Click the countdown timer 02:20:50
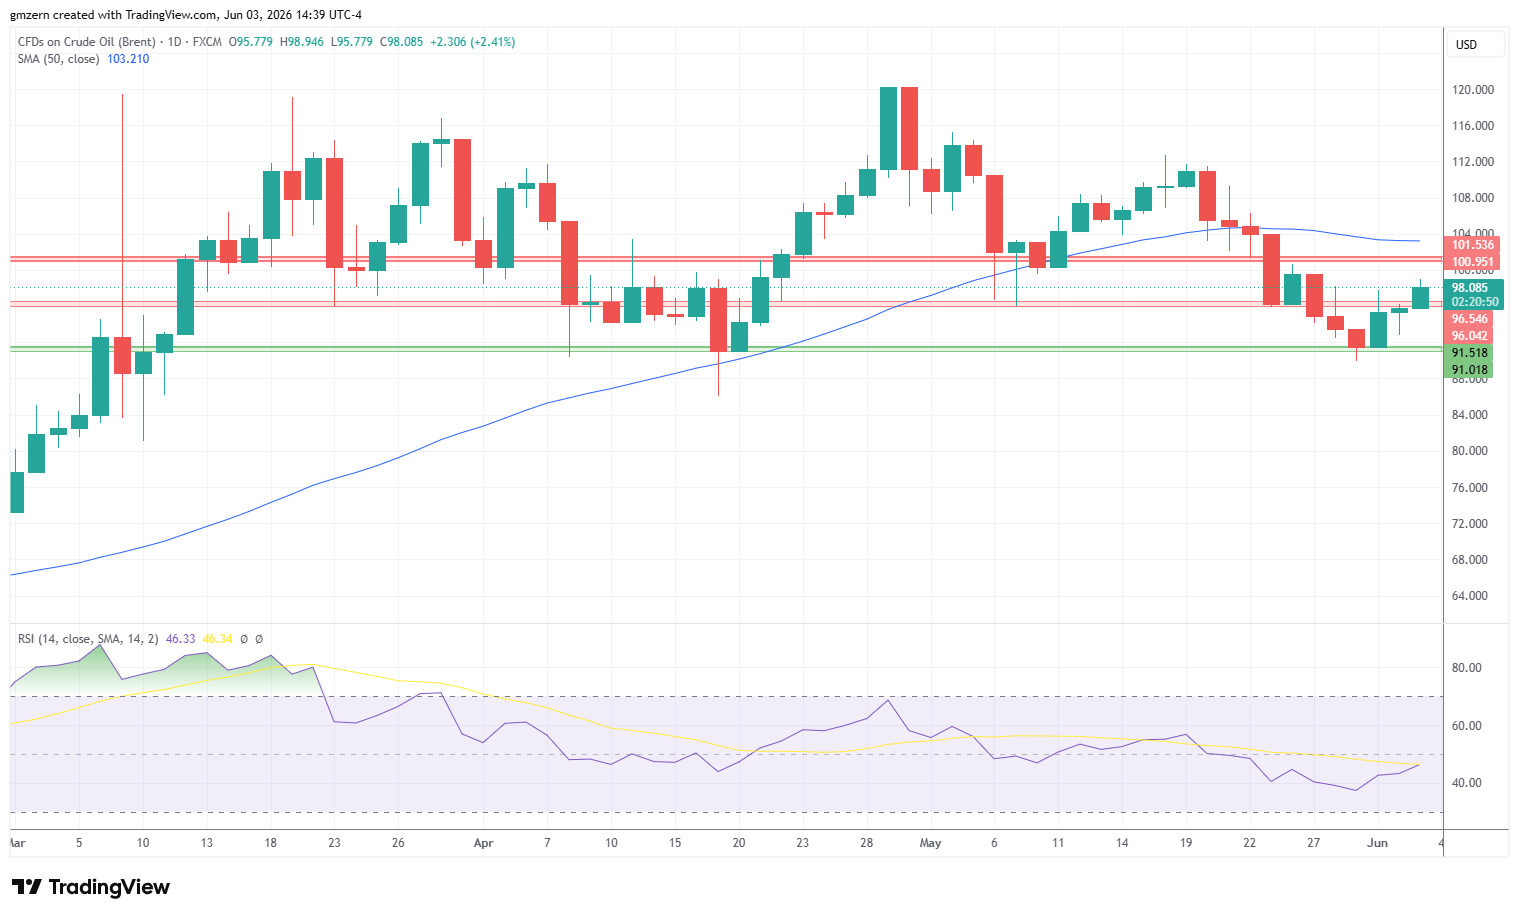1519x917 pixels. pos(1473,302)
